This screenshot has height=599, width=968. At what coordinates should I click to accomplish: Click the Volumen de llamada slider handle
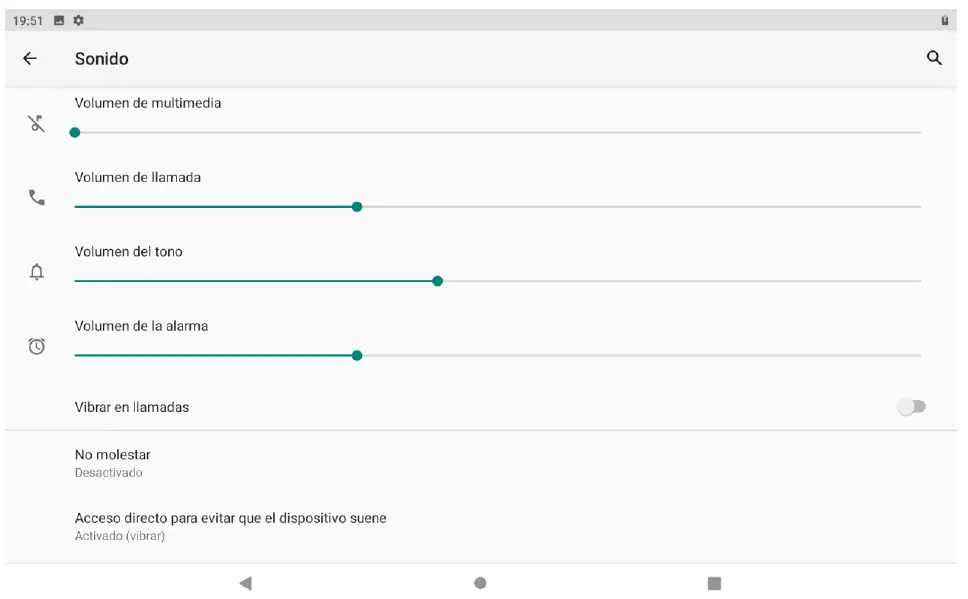coord(357,207)
